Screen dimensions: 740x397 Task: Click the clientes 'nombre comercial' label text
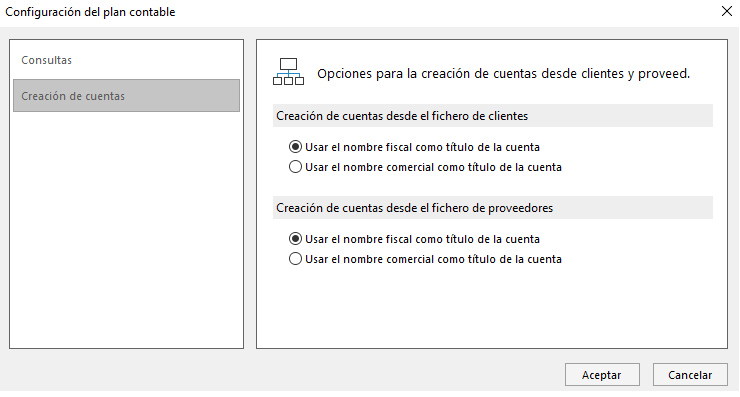pos(433,167)
